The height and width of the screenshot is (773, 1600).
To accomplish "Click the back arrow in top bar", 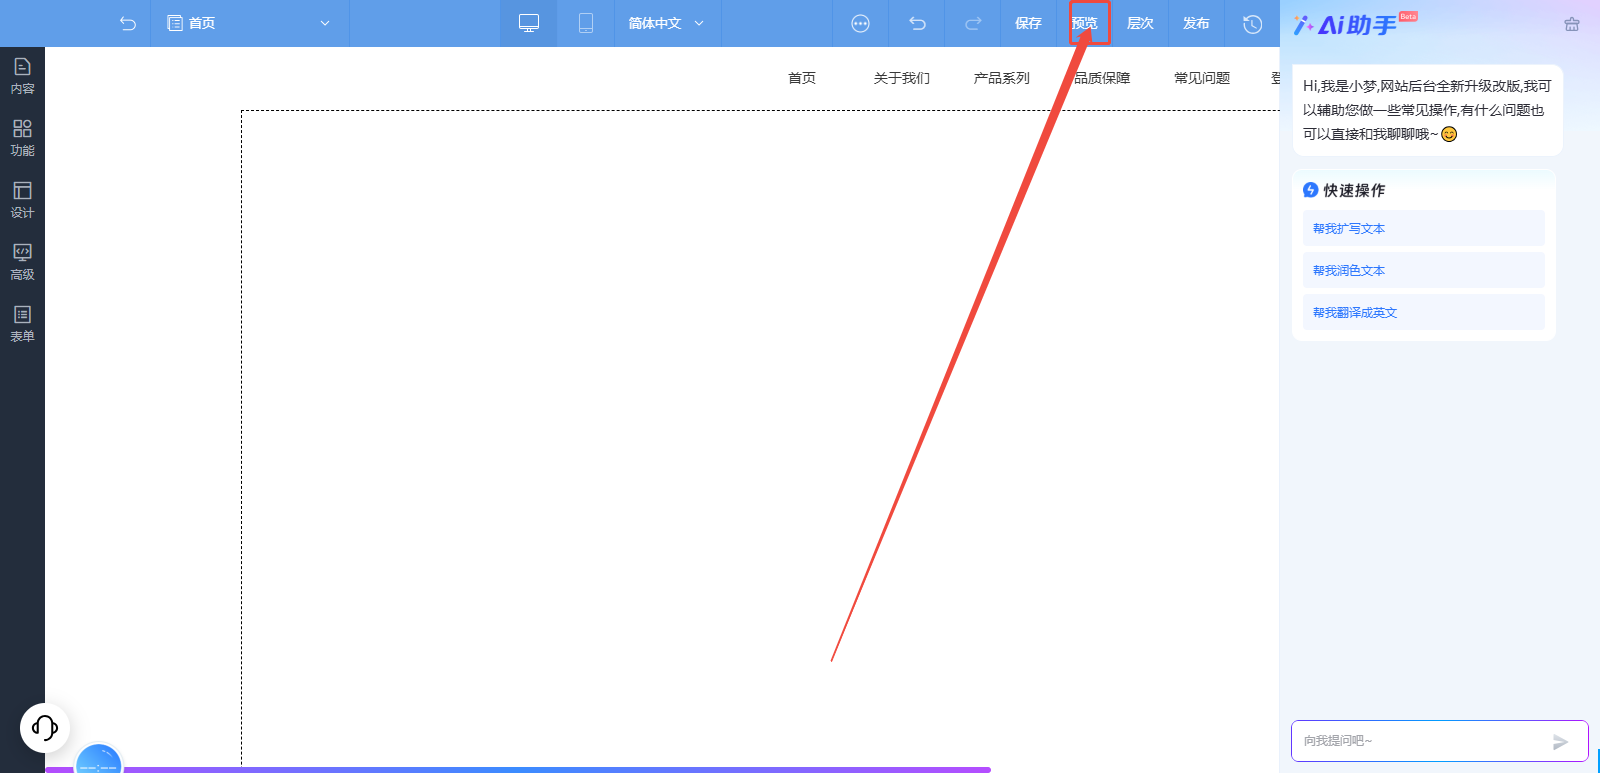I will tap(127, 23).
